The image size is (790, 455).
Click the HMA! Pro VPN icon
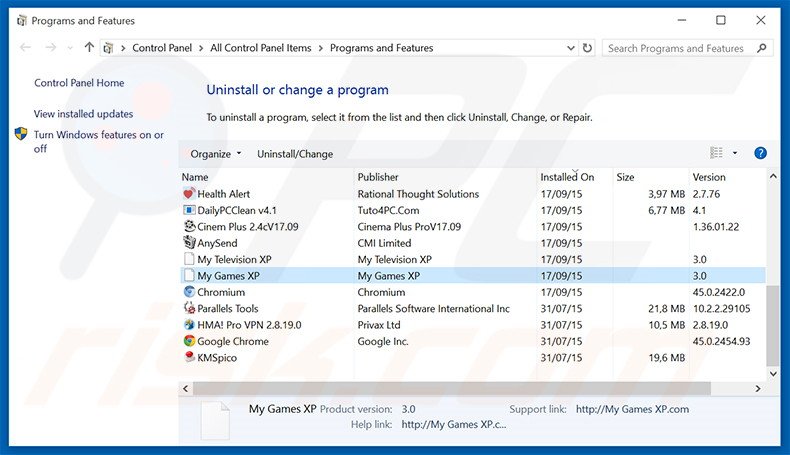(x=189, y=324)
